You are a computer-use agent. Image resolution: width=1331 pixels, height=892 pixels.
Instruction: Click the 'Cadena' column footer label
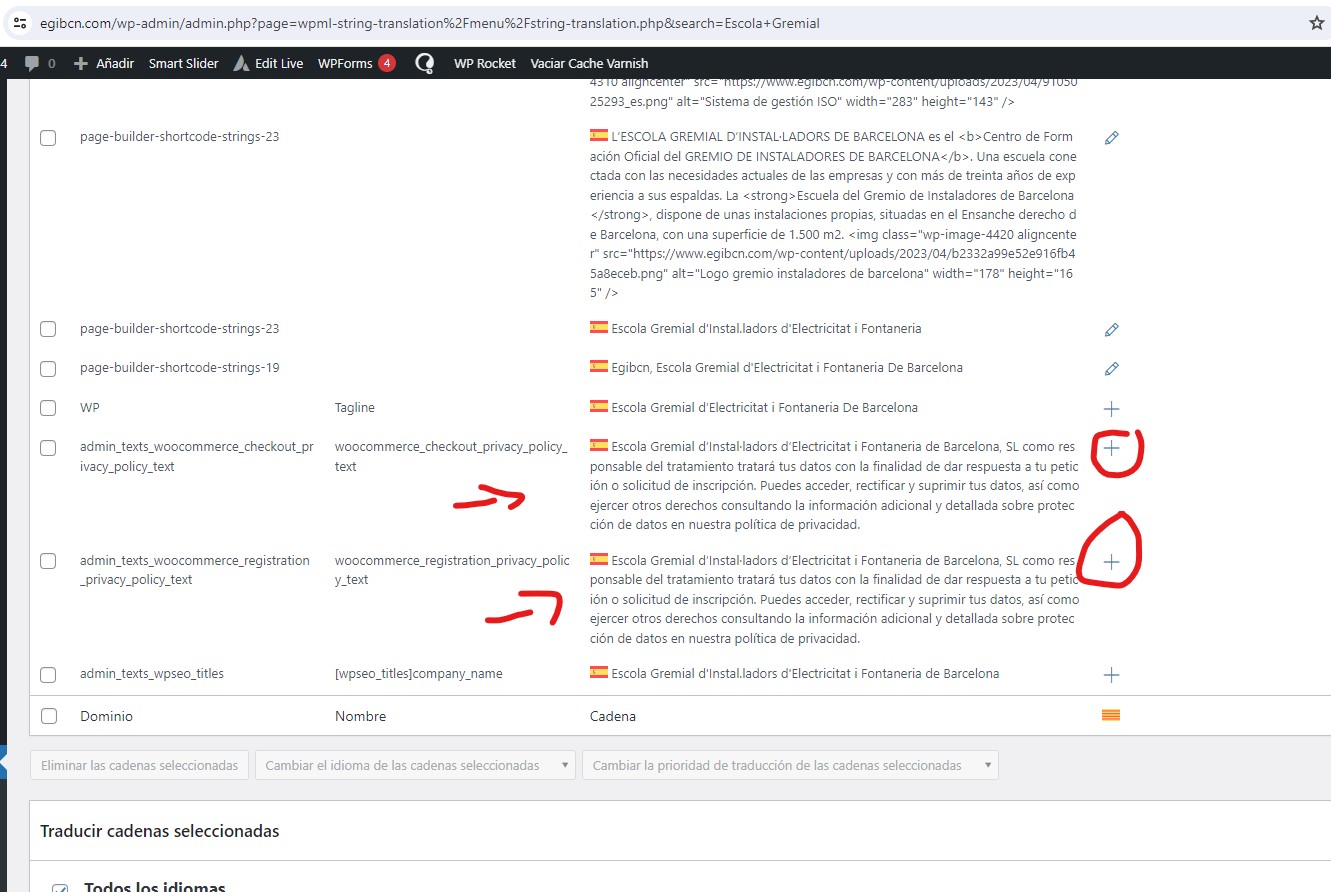point(613,716)
